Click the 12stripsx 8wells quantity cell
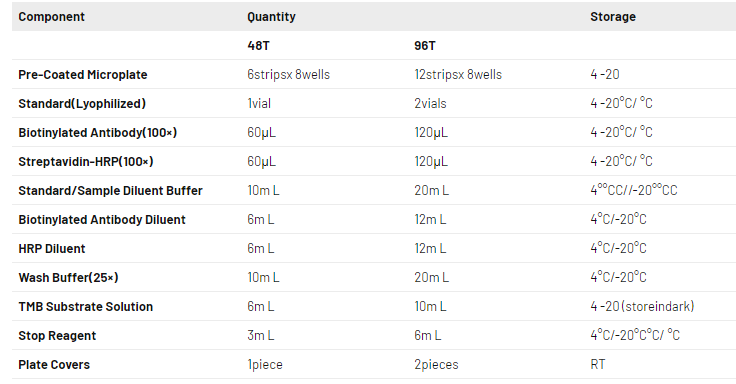This screenshot has width=736, height=384. [x=458, y=75]
